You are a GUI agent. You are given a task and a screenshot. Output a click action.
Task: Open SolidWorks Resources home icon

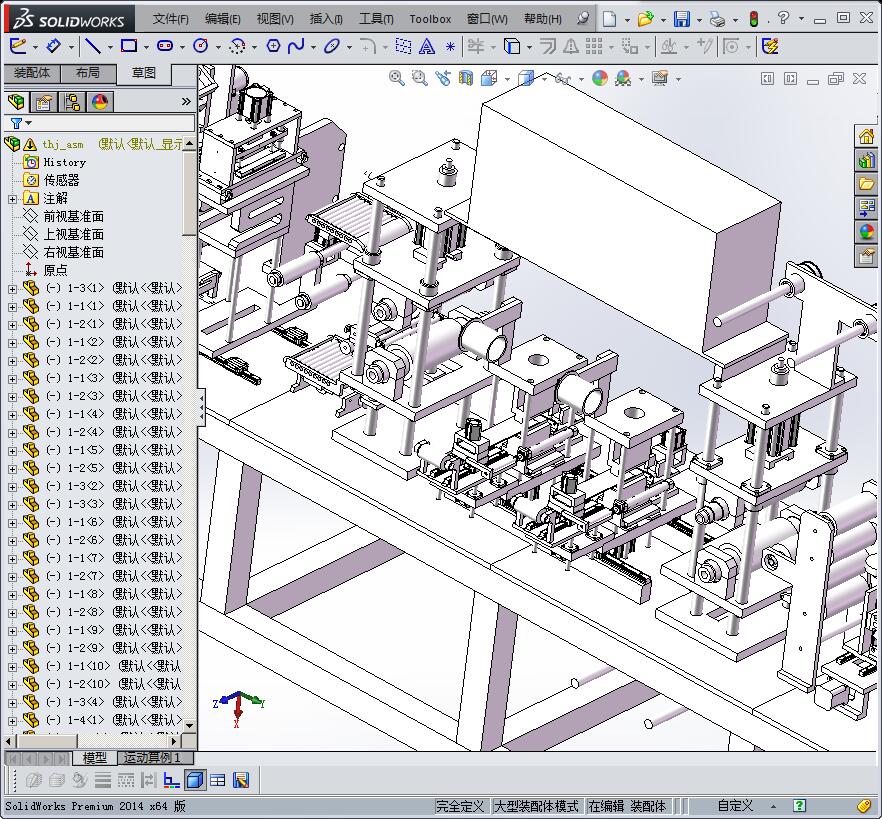(x=866, y=136)
